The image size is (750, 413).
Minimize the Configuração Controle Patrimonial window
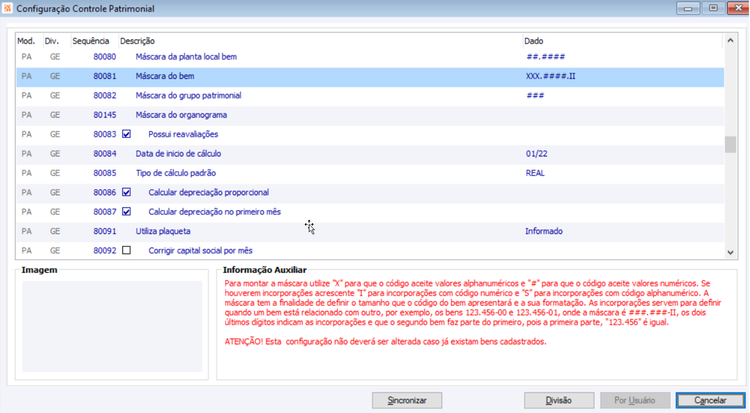tap(688, 8)
